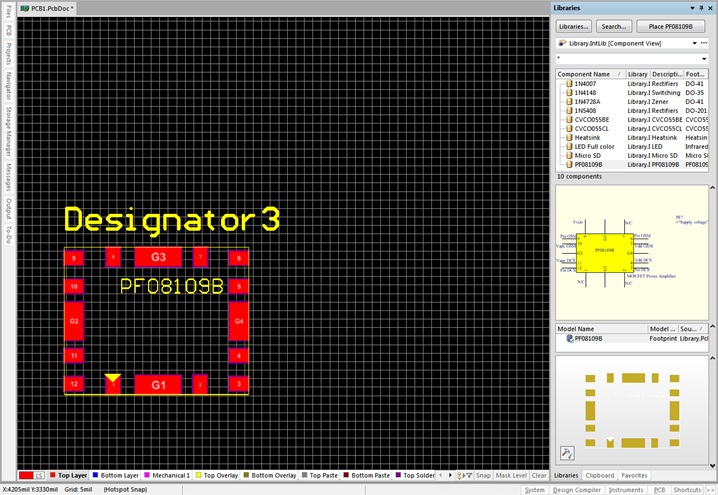Open the layer filter funnel icon

point(468,476)
